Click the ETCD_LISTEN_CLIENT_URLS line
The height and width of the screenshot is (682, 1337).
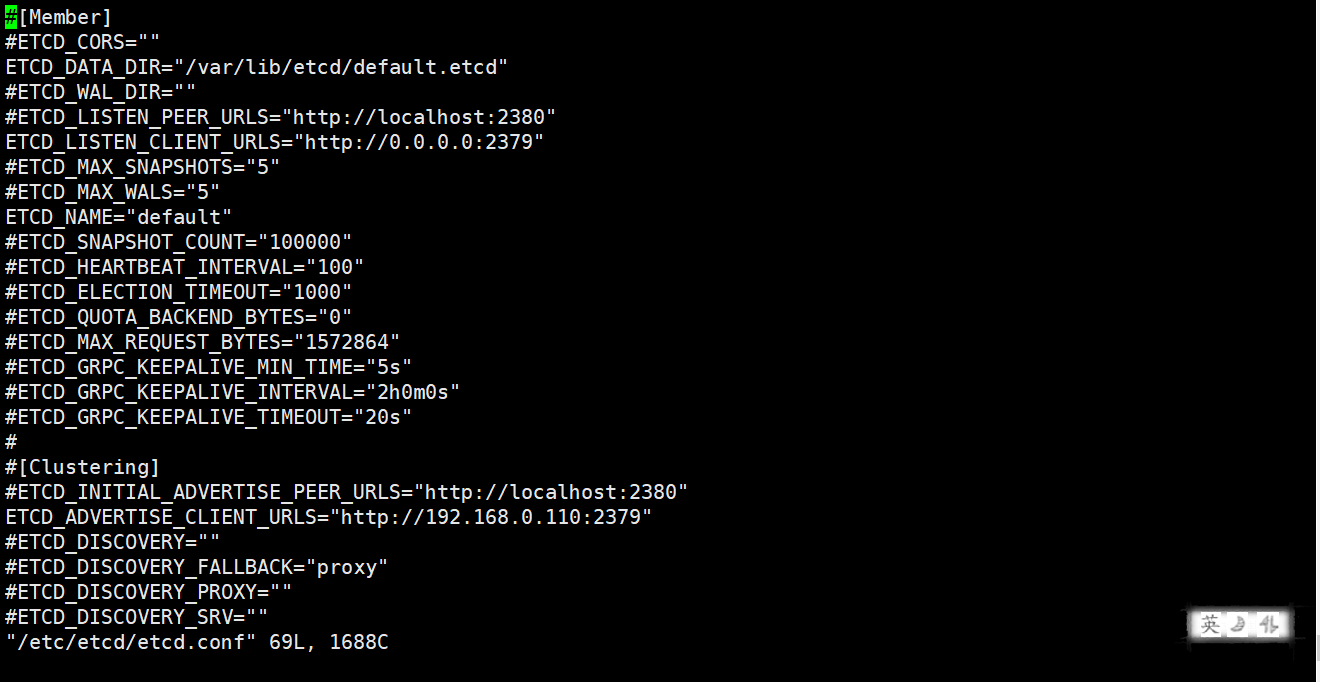pos(275,142)
